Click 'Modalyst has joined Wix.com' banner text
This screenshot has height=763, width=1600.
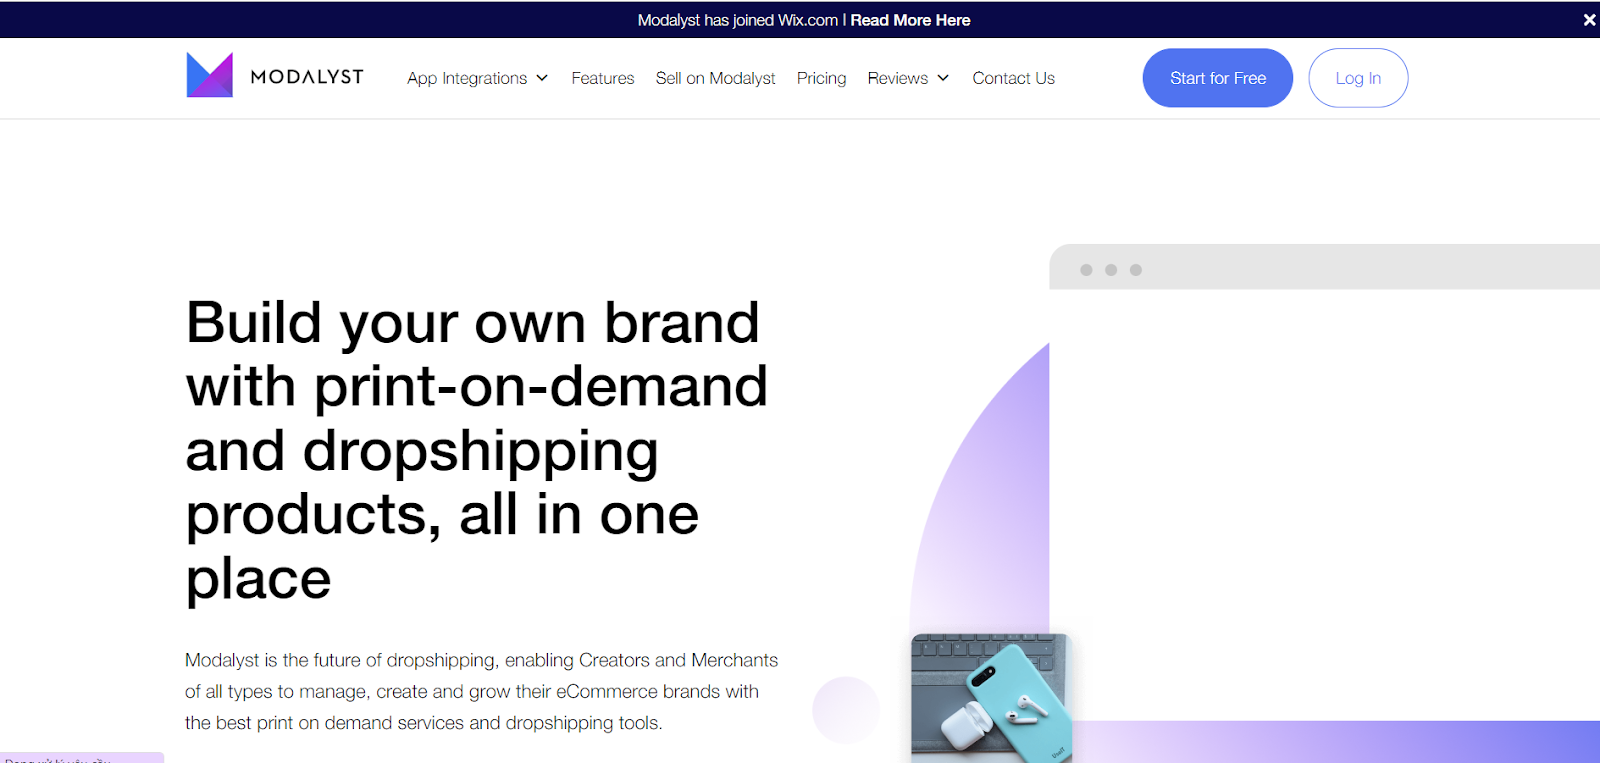pyautogui.click(x=738, y=20)
